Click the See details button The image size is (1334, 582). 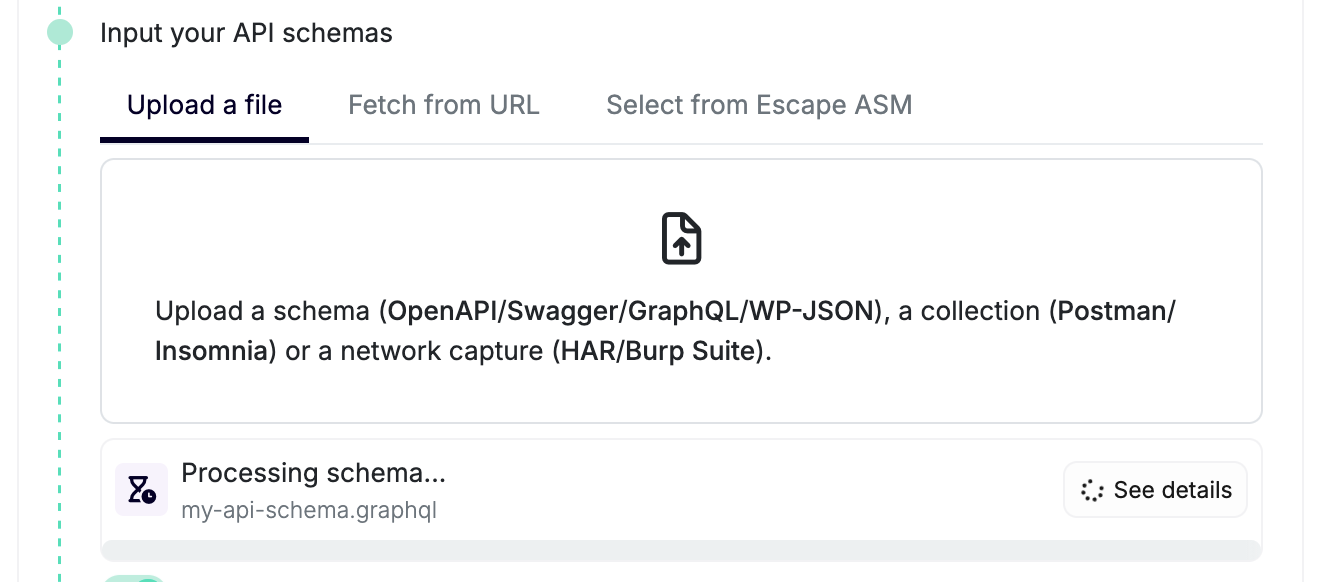click(x=1155, y=490)
